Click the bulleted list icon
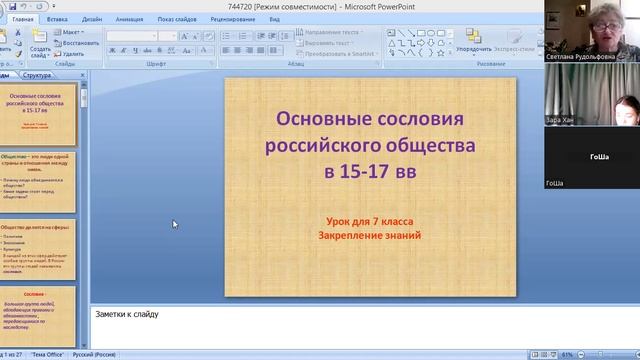This screenshot has height=360, width=640. 227,36
